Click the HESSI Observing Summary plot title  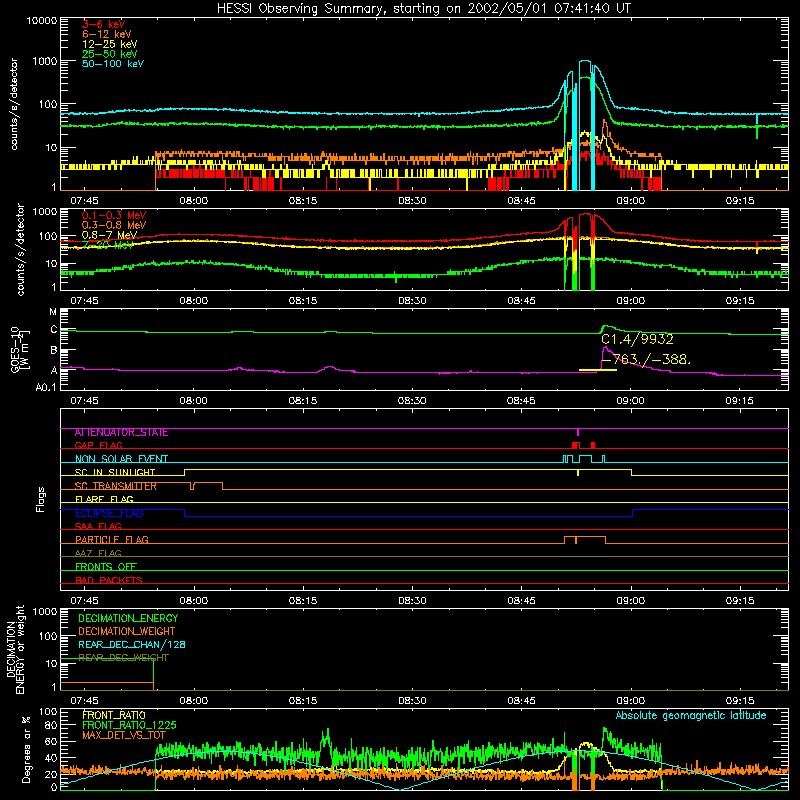click(424, 9)
